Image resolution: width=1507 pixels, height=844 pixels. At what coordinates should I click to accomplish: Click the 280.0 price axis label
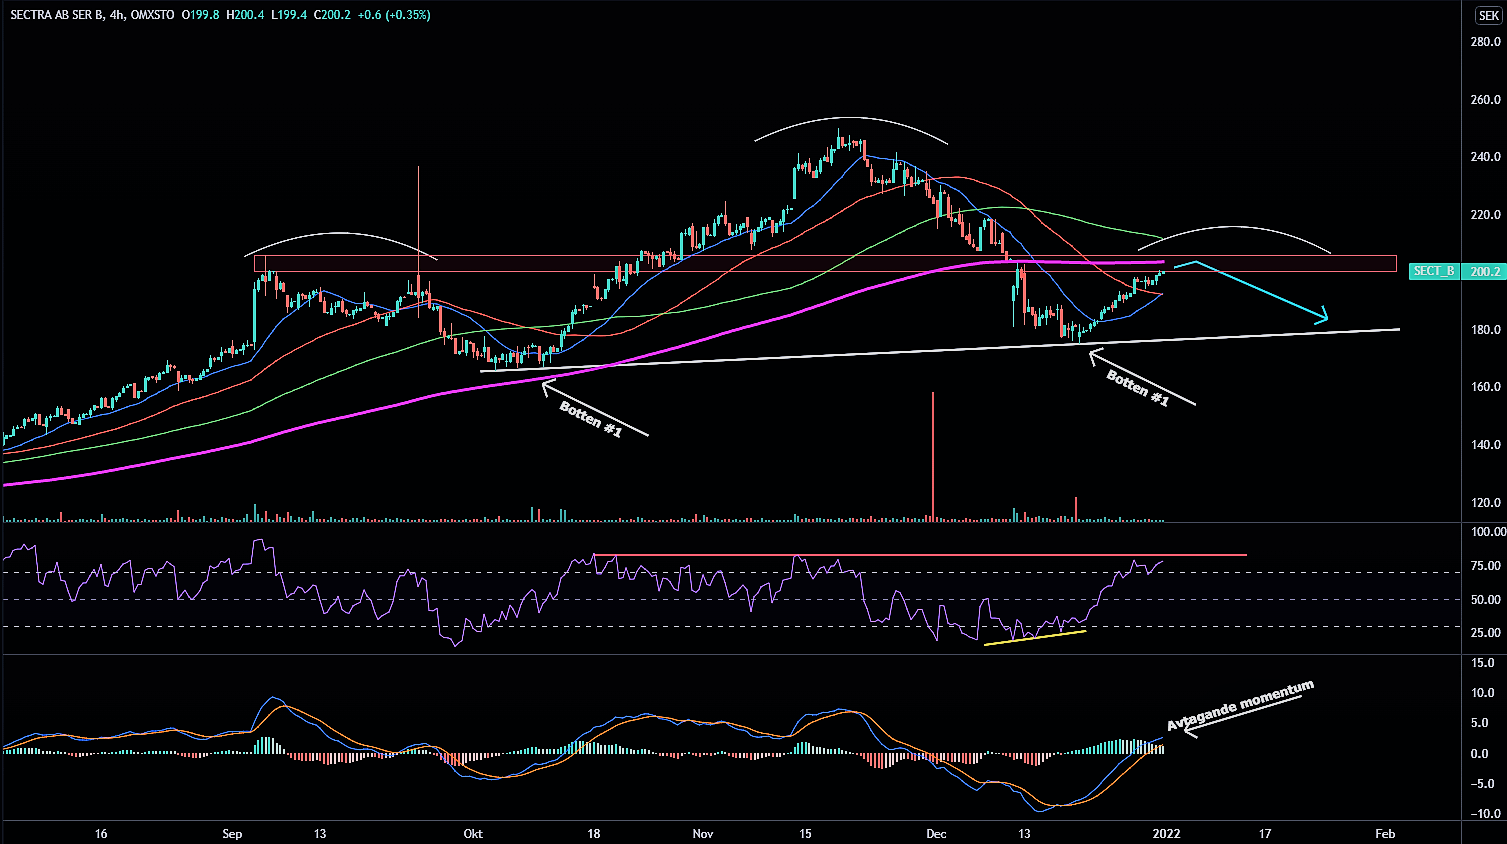tap(1485, 42)
